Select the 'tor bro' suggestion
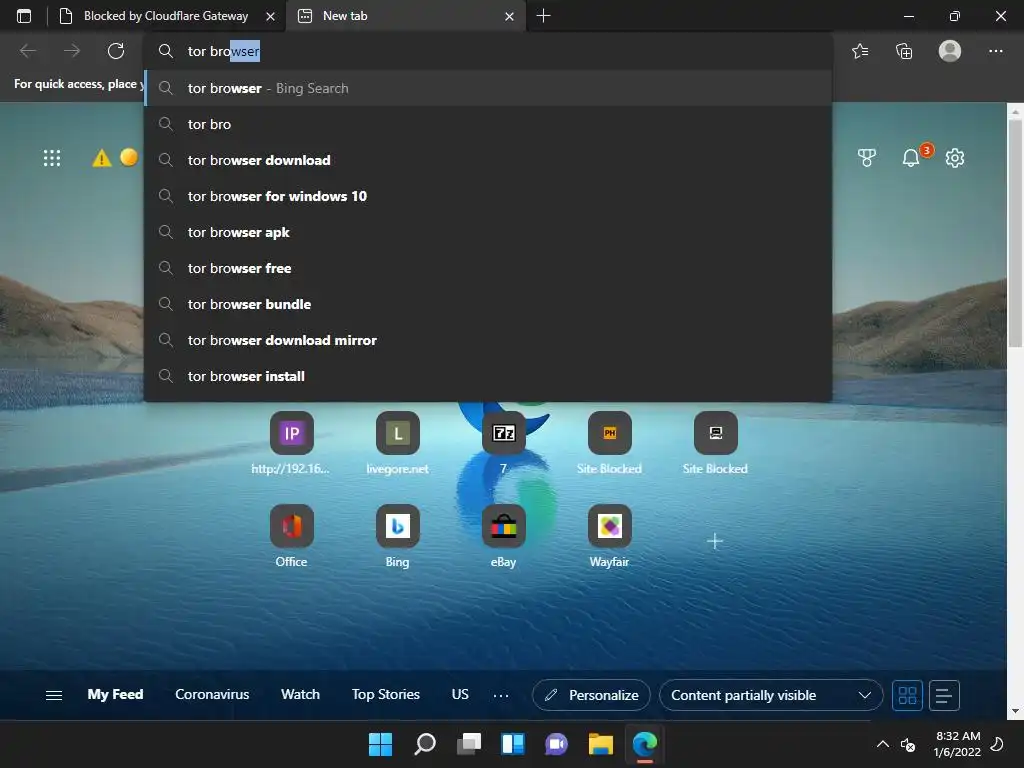Viewport: 1024px width, 768px height. click(x=488, y=124)
